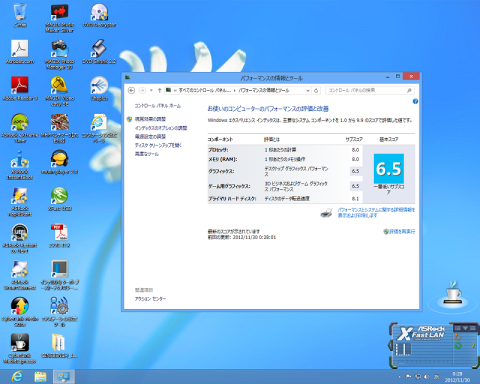Open DVD Decrypter desktop shortcut
The height and width of the screenshot is (384, 480).
pos(99,15)
